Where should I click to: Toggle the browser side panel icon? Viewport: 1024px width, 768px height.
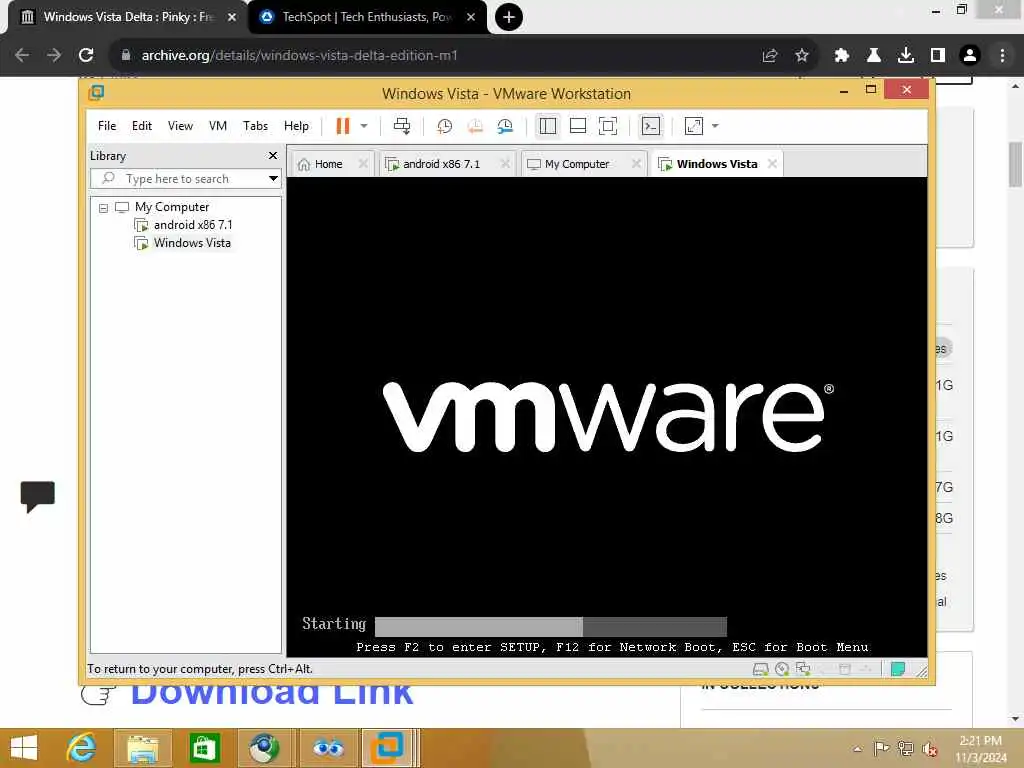(938, 56)
